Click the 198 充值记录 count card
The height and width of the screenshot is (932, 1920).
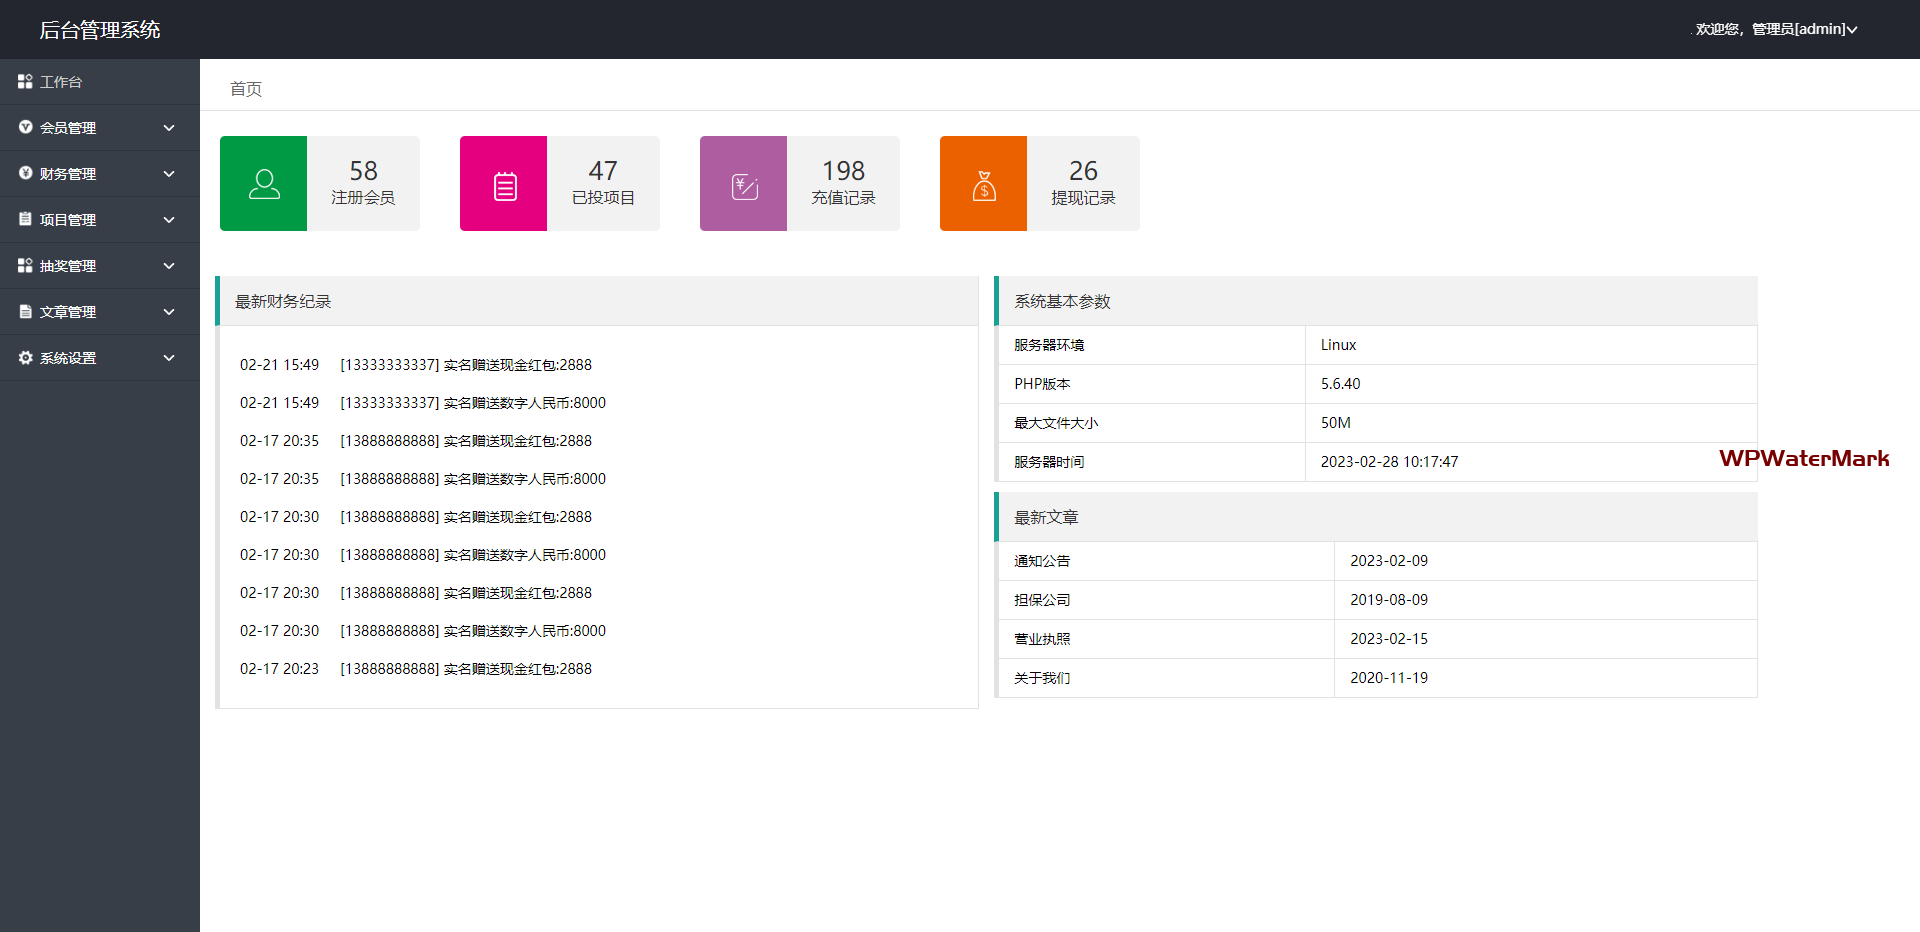coord(843,184)
